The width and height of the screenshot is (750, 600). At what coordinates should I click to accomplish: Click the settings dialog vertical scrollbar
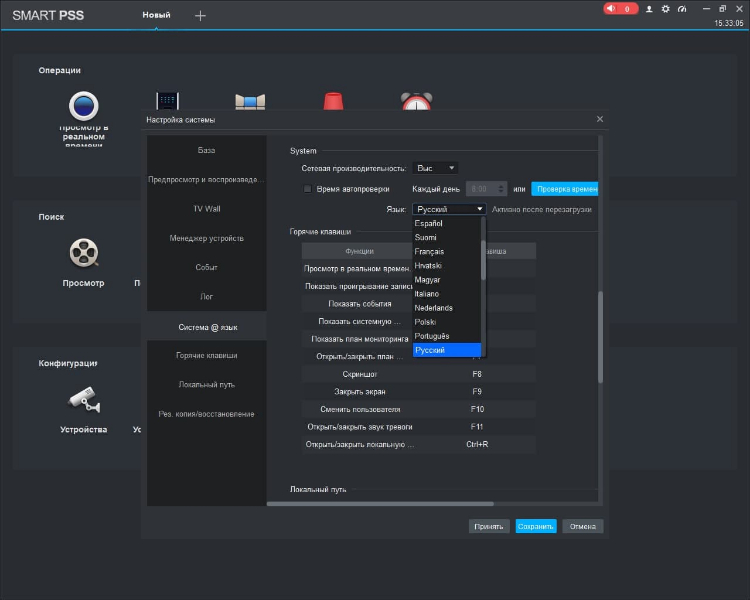600,337
